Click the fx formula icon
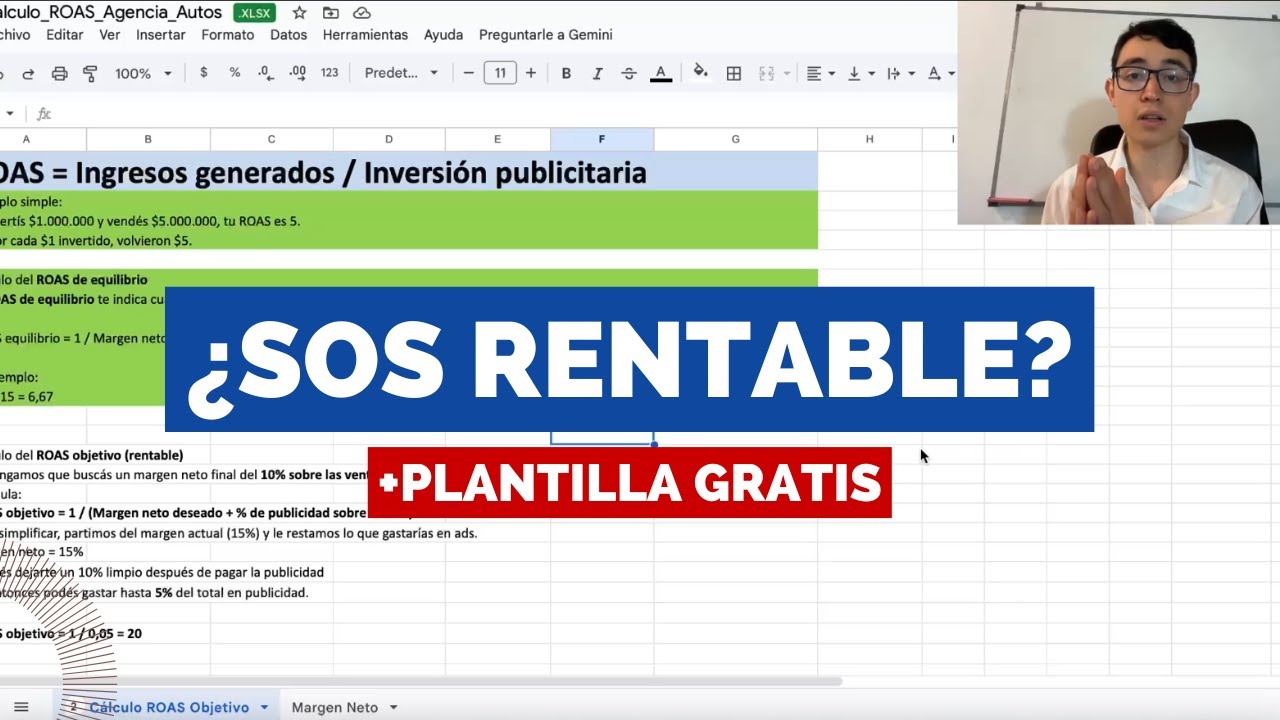This screenshot has height=720, width=1280. point(44,114)
